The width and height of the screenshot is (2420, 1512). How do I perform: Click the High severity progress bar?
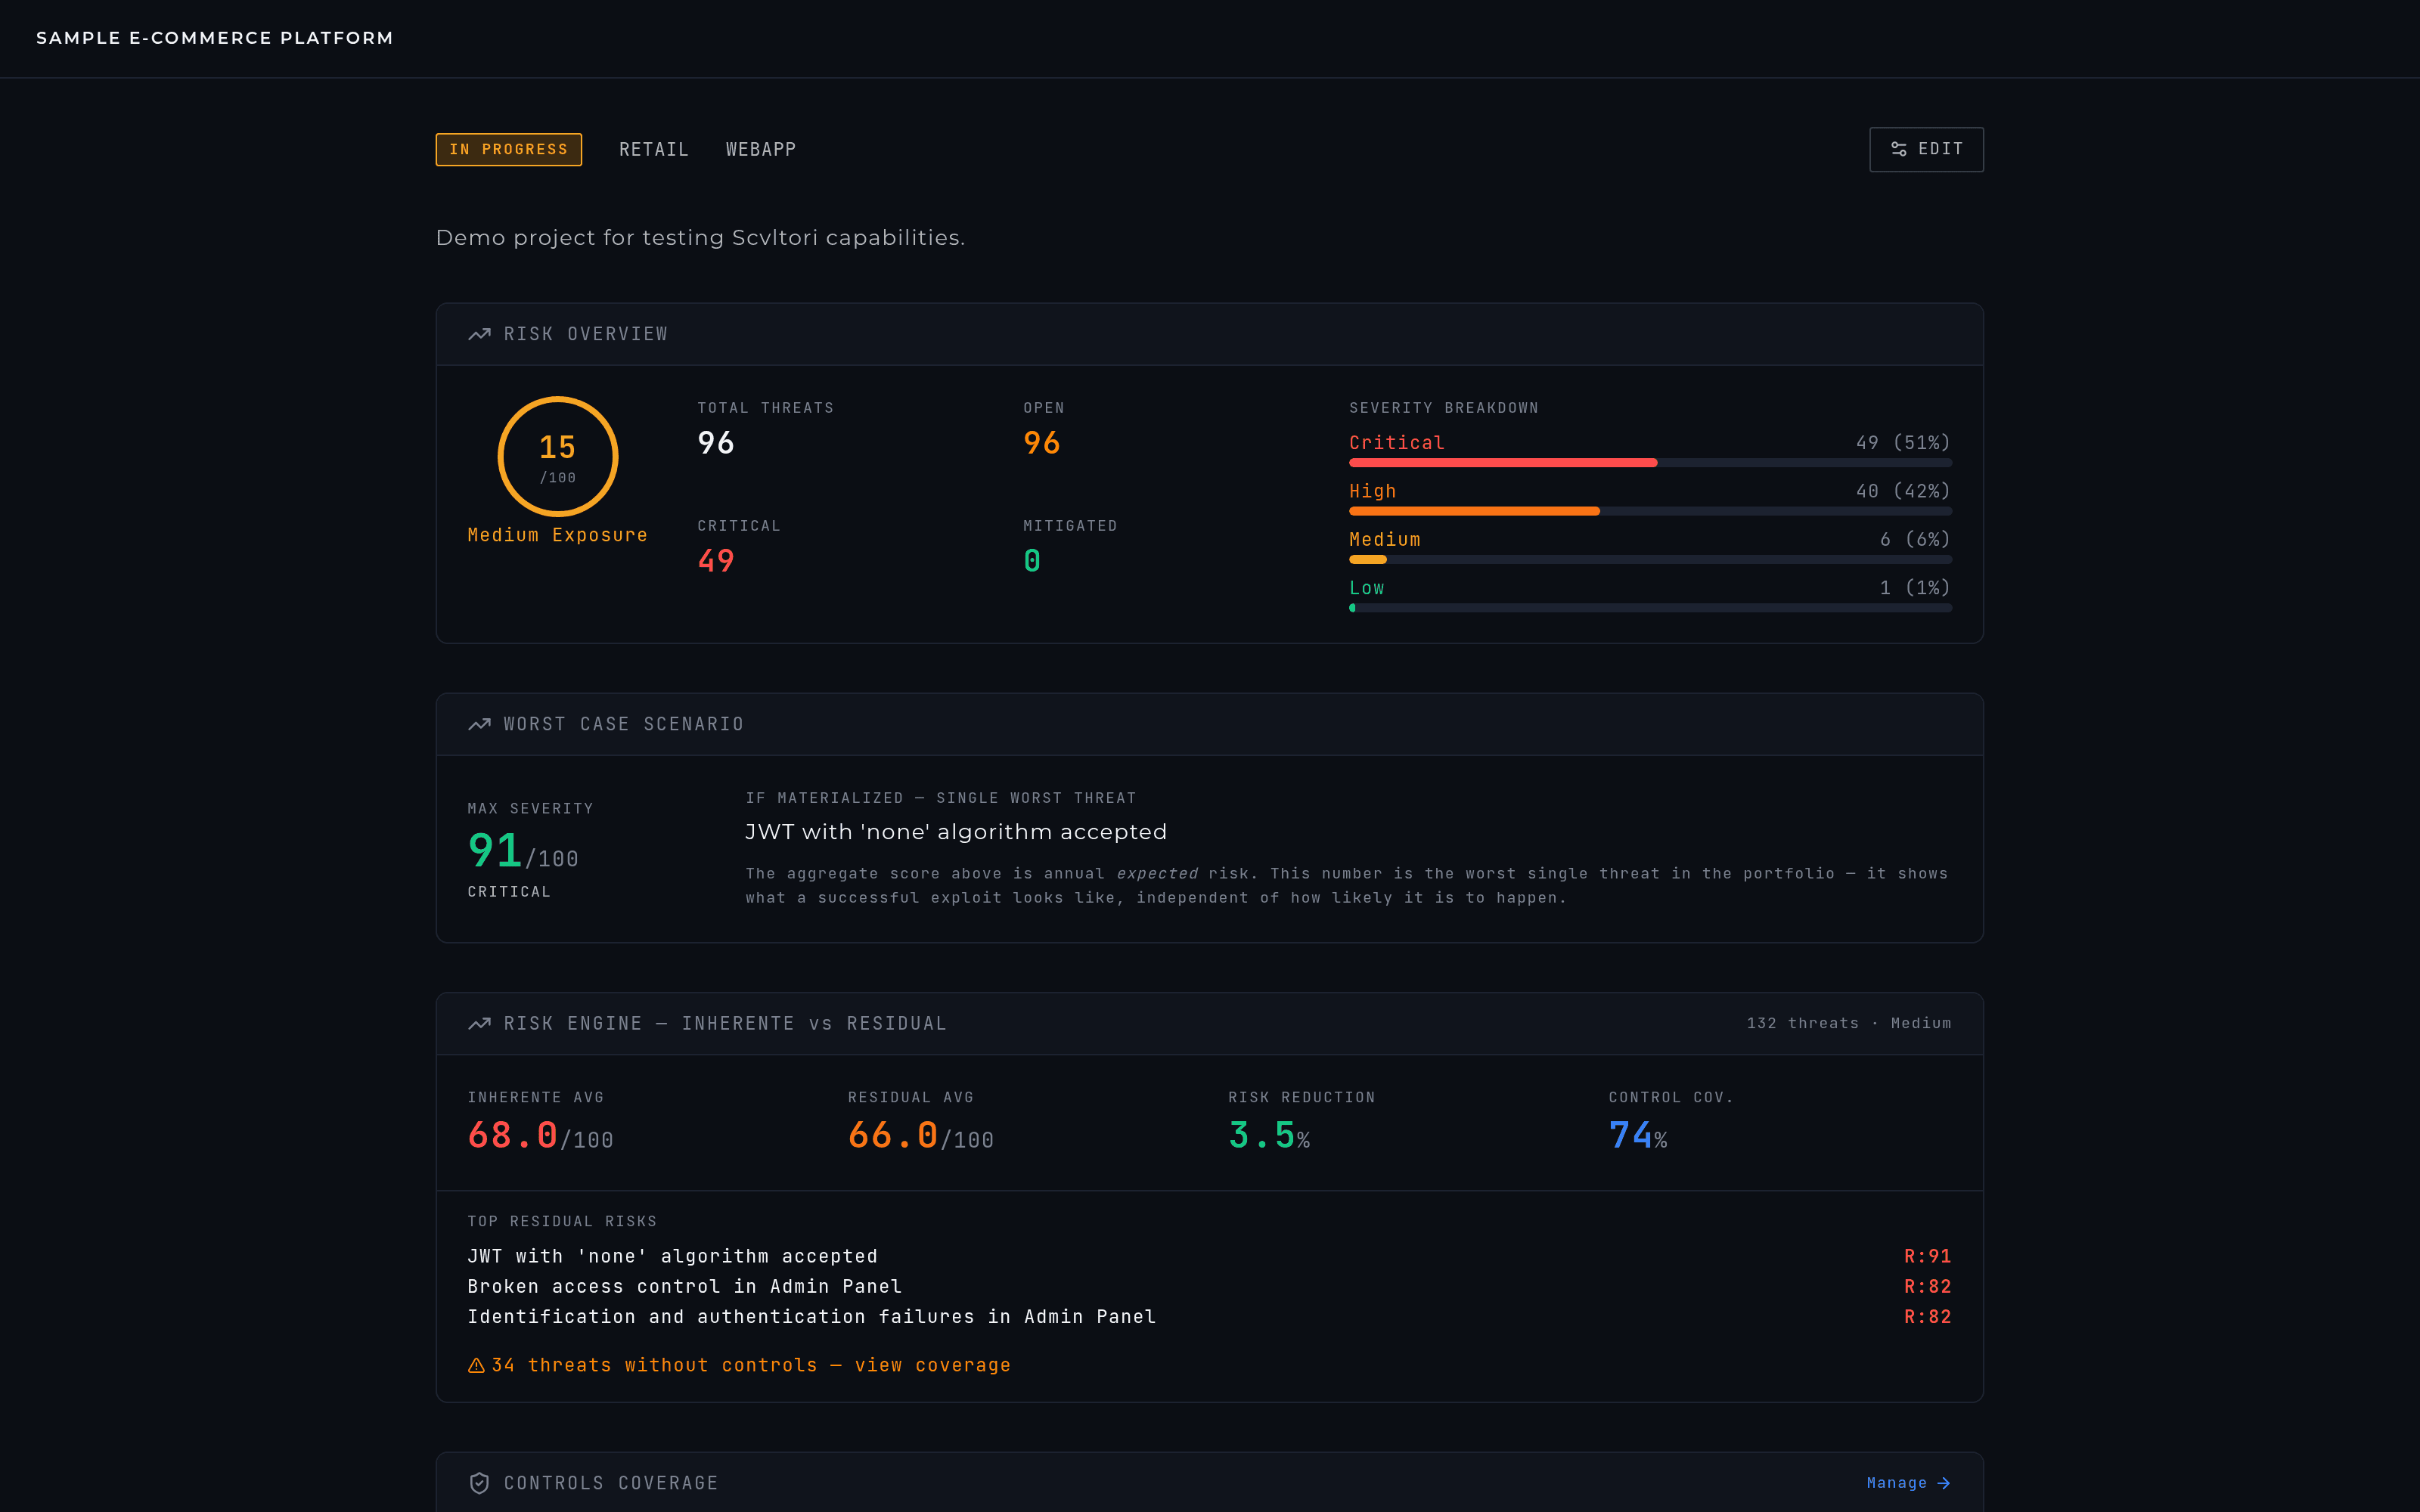click(x=1650, y=511)
